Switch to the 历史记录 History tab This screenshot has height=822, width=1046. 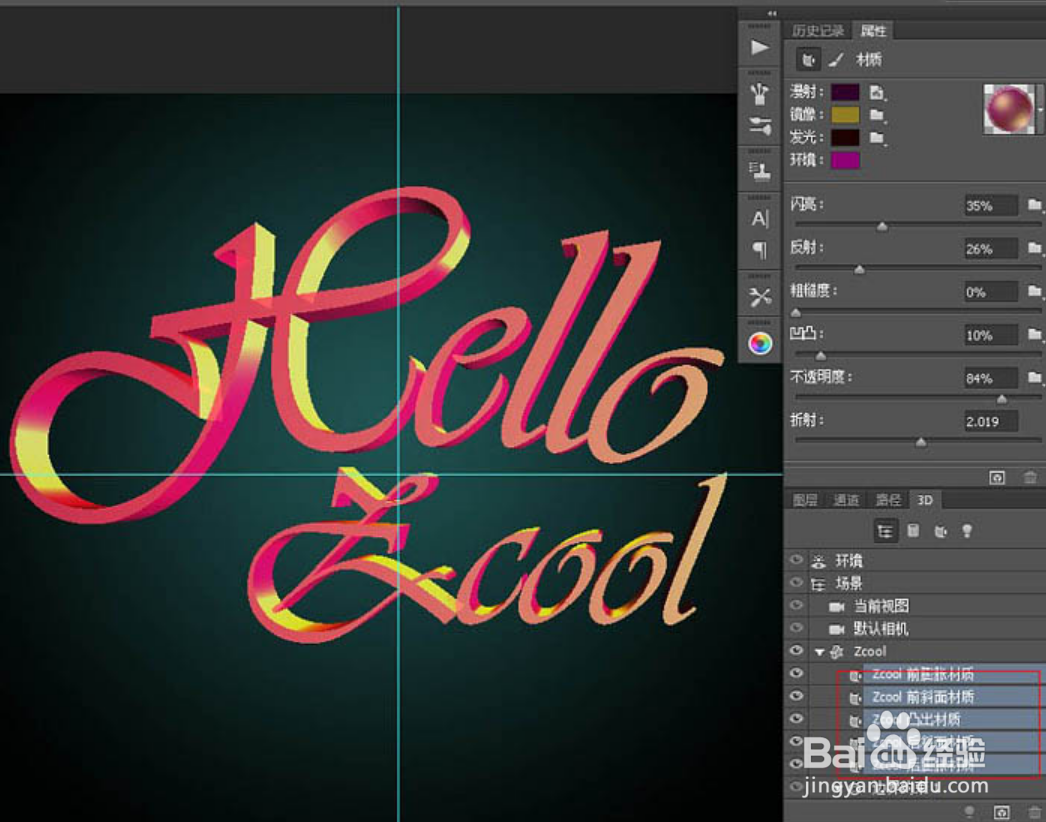pos(818,31)
